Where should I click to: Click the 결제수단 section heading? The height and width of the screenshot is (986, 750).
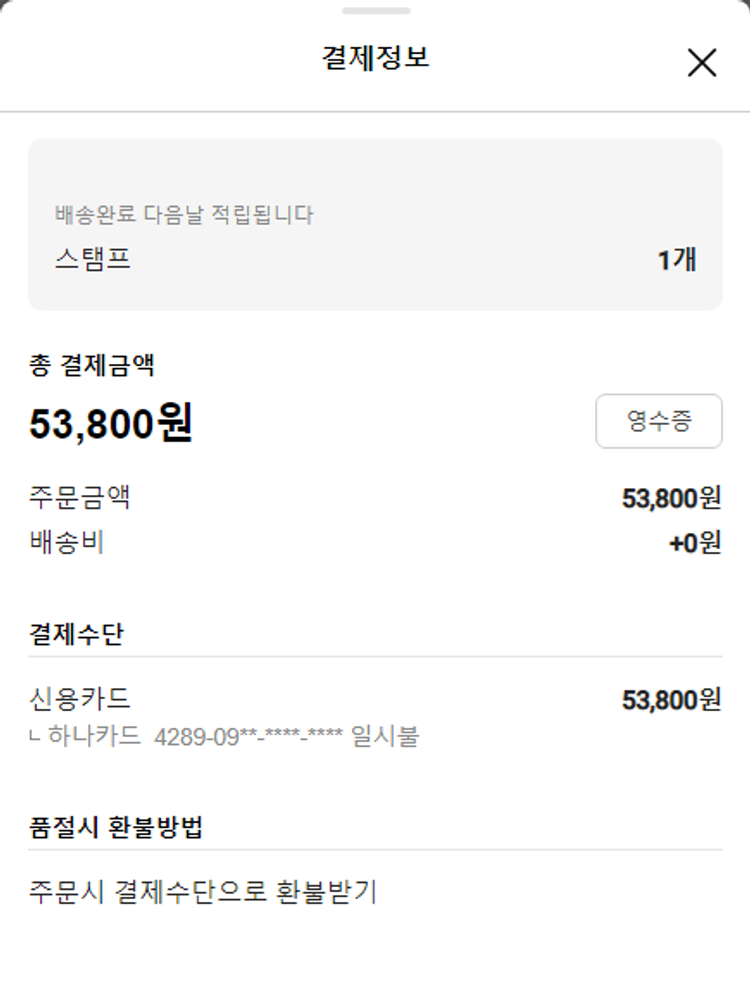[77, 634]
